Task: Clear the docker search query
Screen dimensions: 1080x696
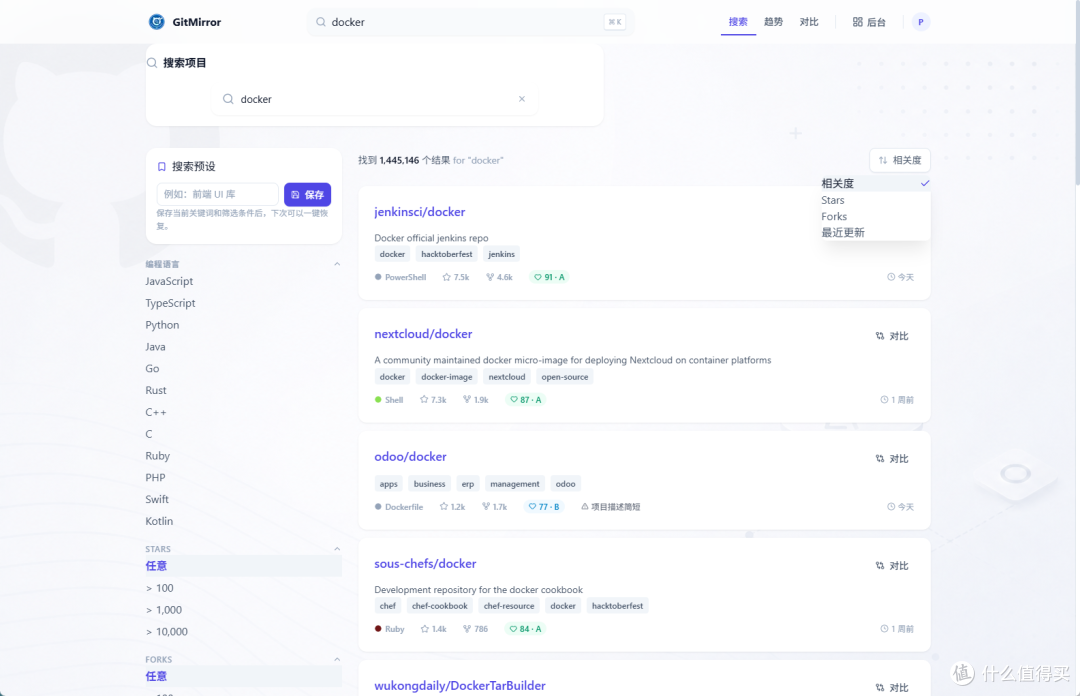Action: 522,99
